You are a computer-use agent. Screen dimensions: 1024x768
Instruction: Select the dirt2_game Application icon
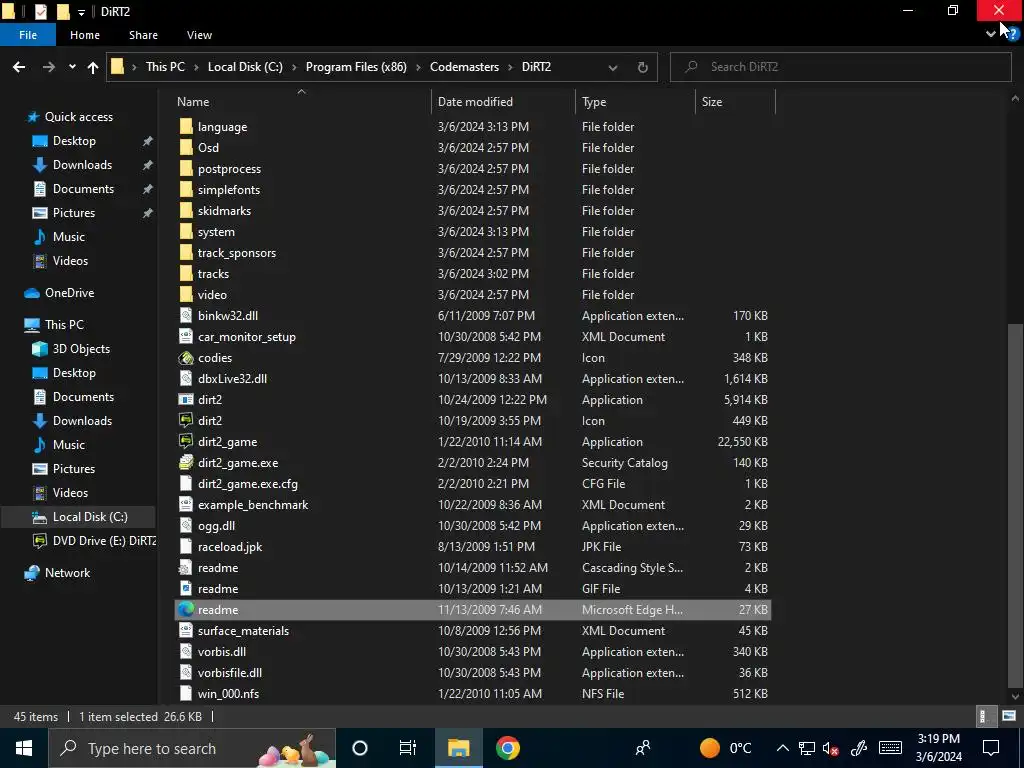[x=186, y=441]
